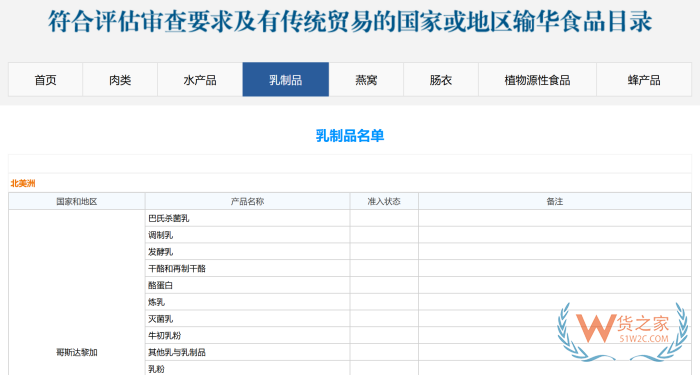Click the 酪蛋白 product cell

point(247,285)
